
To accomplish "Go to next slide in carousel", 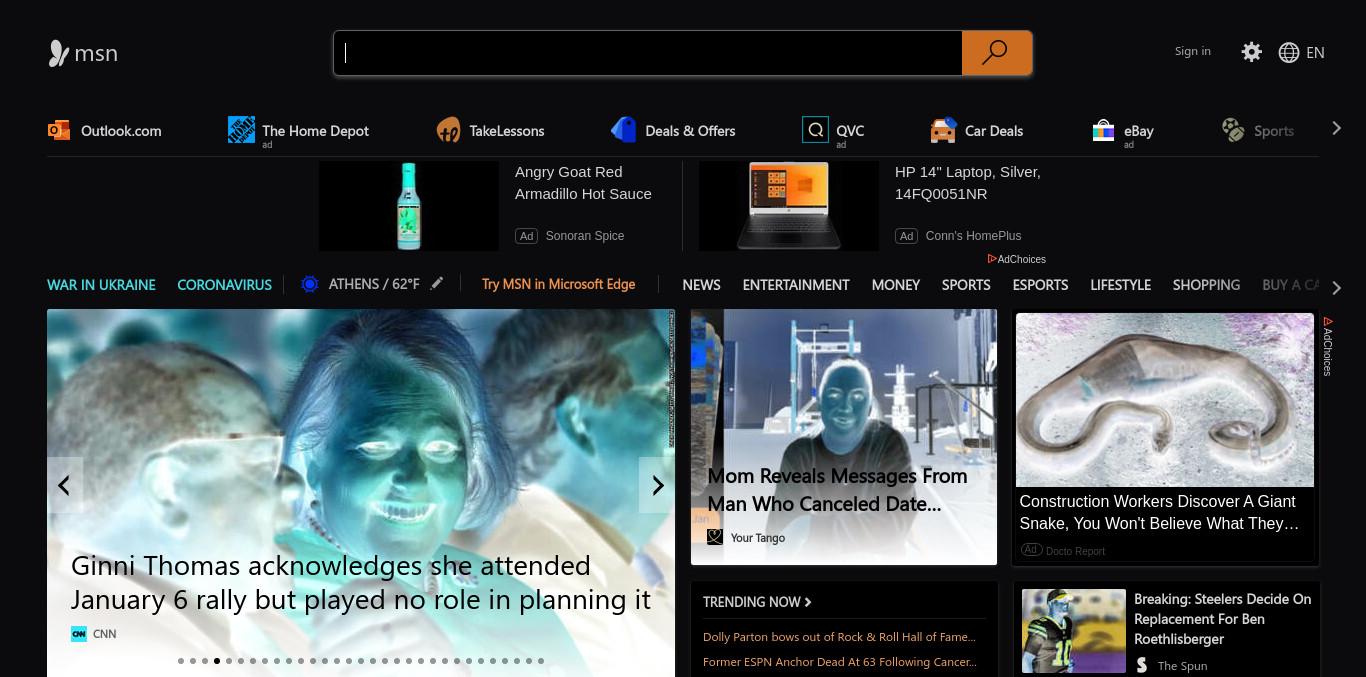I will pos(657,485).
